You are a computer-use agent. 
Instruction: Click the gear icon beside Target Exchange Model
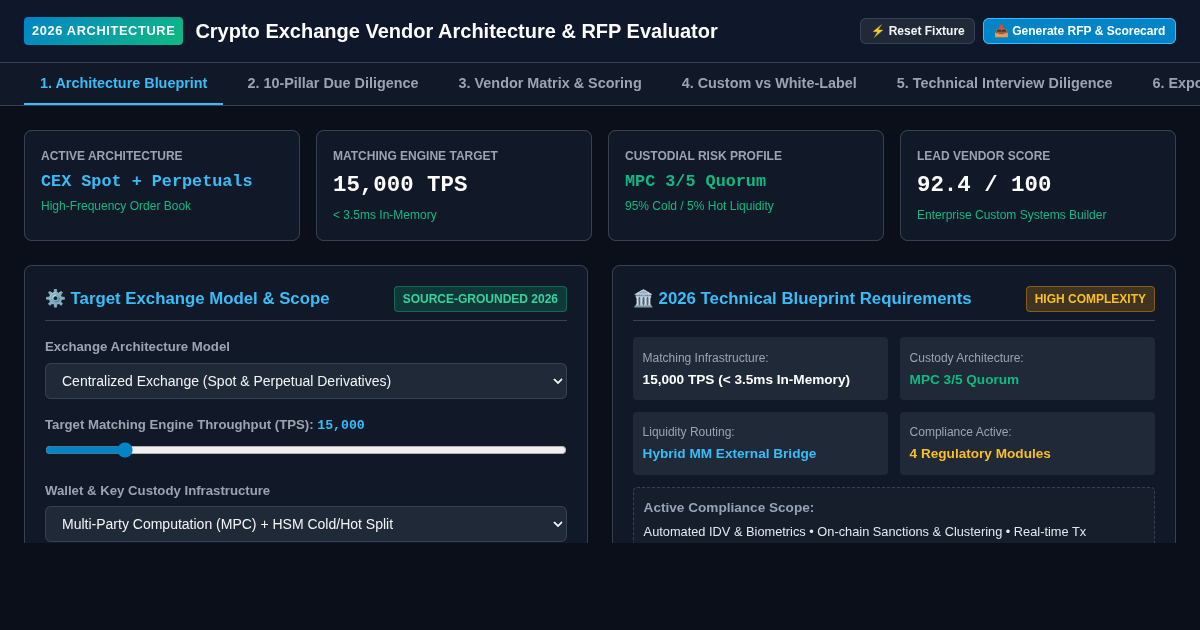click(x=55, y=298)
